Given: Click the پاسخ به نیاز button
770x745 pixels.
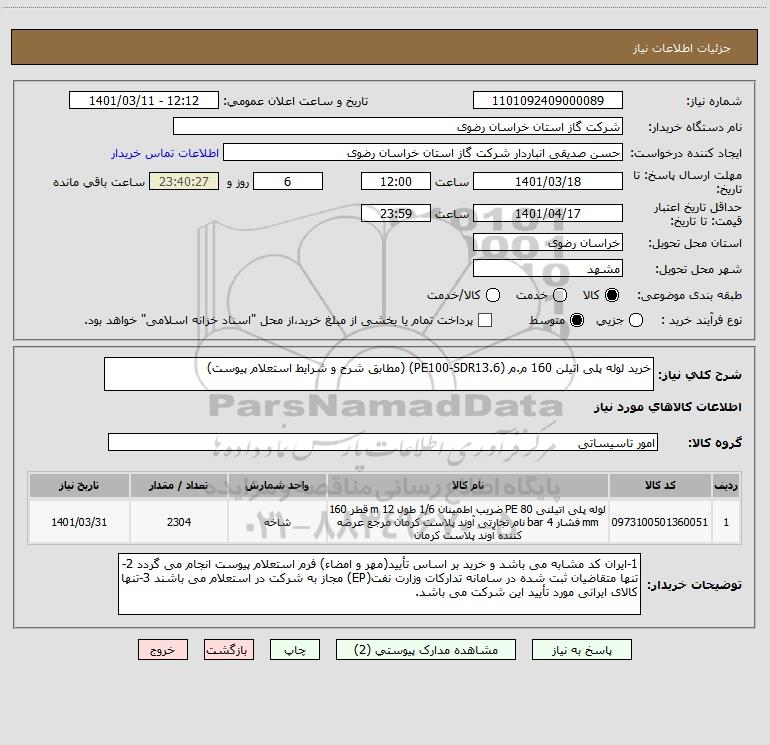Looking at the screenshot, I should (581, 650).
